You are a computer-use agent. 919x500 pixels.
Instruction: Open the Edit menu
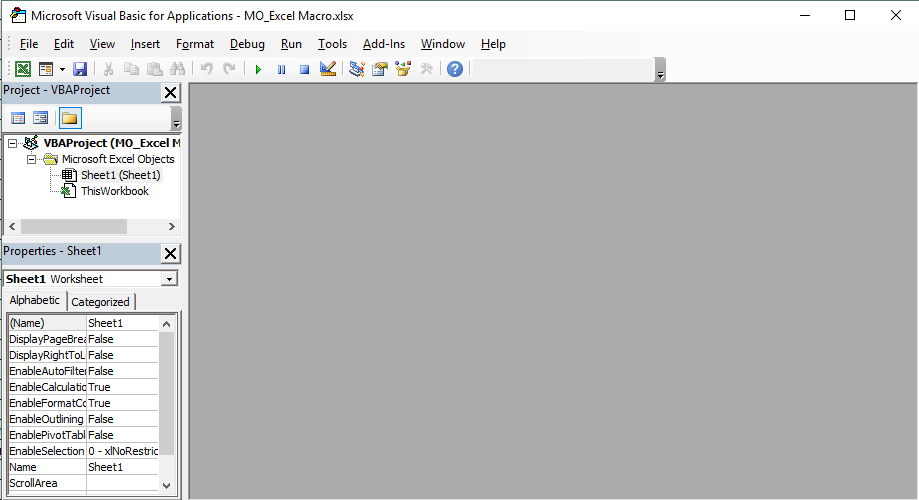click(x=64, y=44)
